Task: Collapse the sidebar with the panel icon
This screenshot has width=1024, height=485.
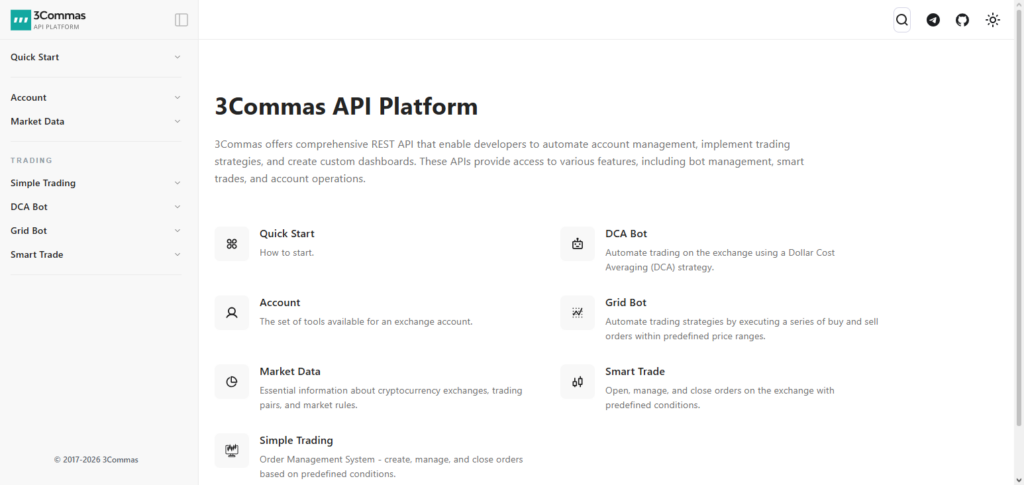Action: pyautogui.click(x=182, y=20)
